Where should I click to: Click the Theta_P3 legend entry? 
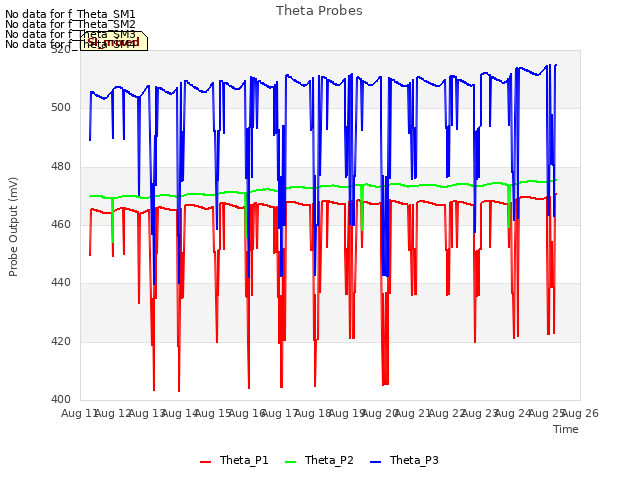(x=404, y=460)
